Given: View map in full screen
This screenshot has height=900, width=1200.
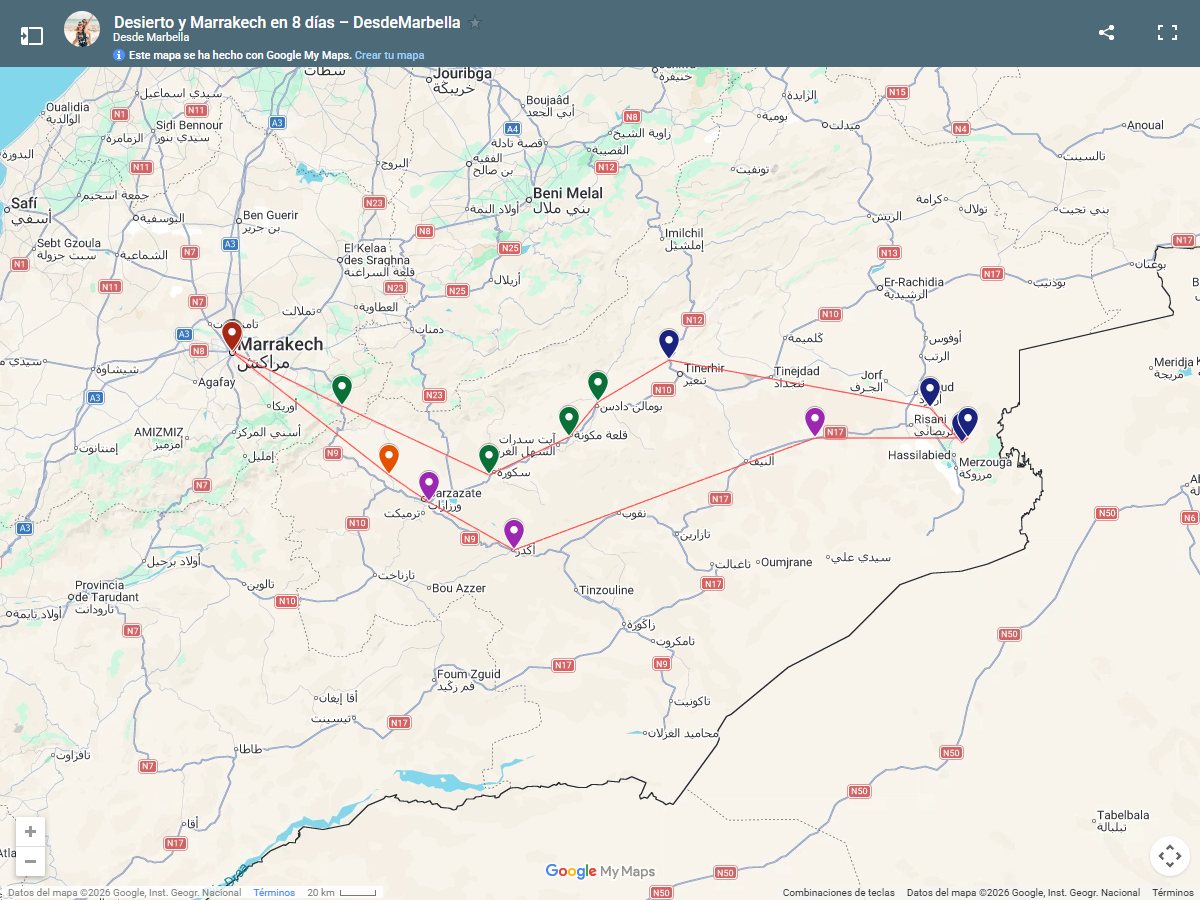Looking at the screenshot, I should pyautogui.click(x=1167, y=32).
